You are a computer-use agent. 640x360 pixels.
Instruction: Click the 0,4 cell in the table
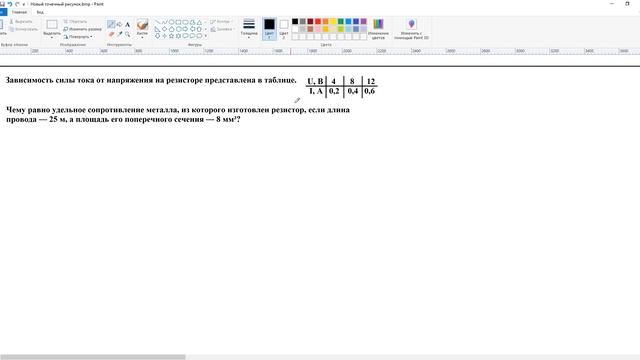pos(353,91)
